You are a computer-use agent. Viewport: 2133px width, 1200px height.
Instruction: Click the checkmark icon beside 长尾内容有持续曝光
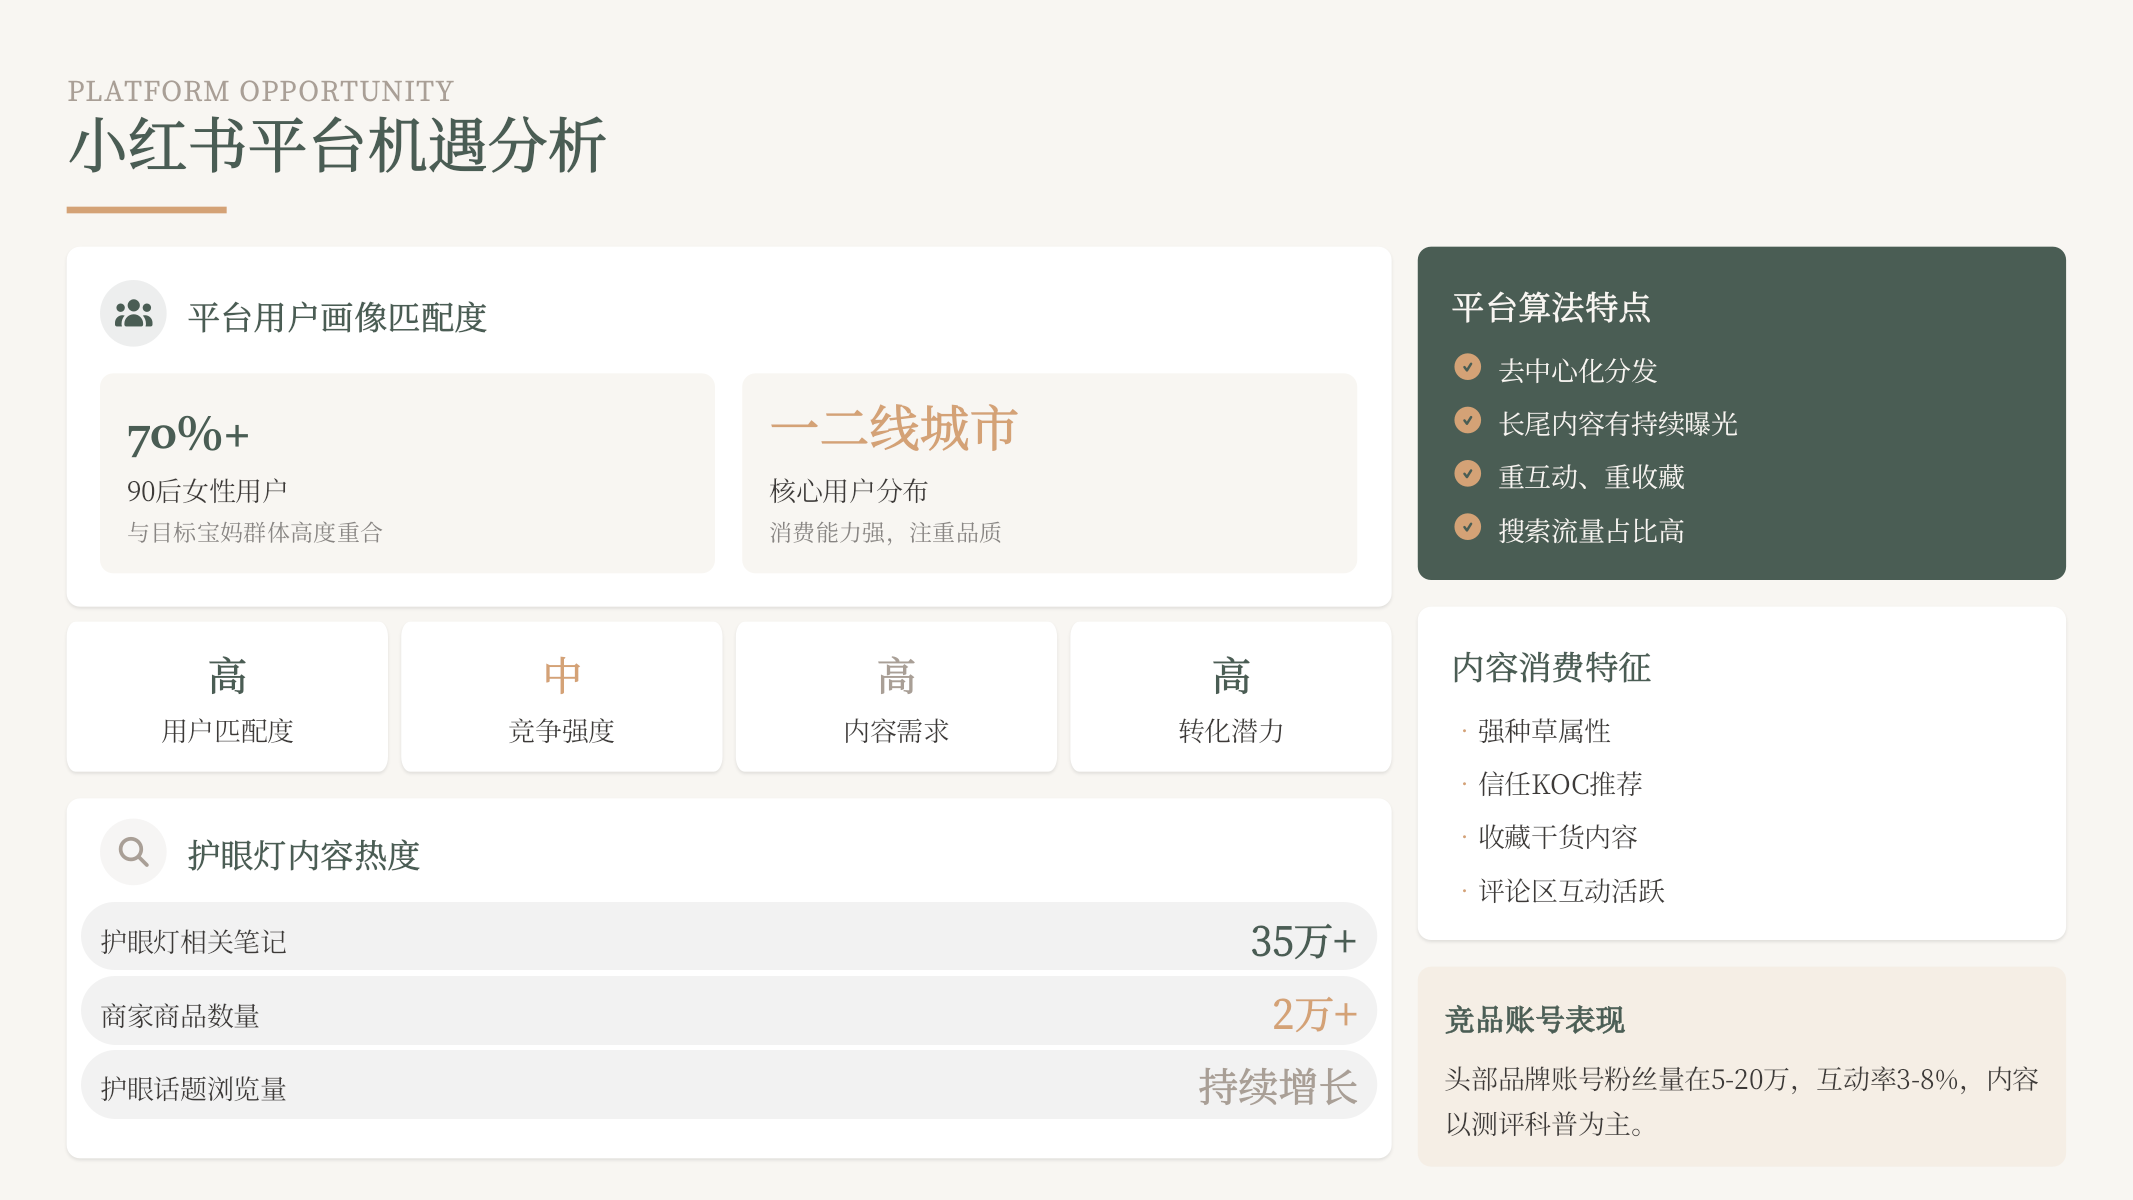pos(1468,420)
